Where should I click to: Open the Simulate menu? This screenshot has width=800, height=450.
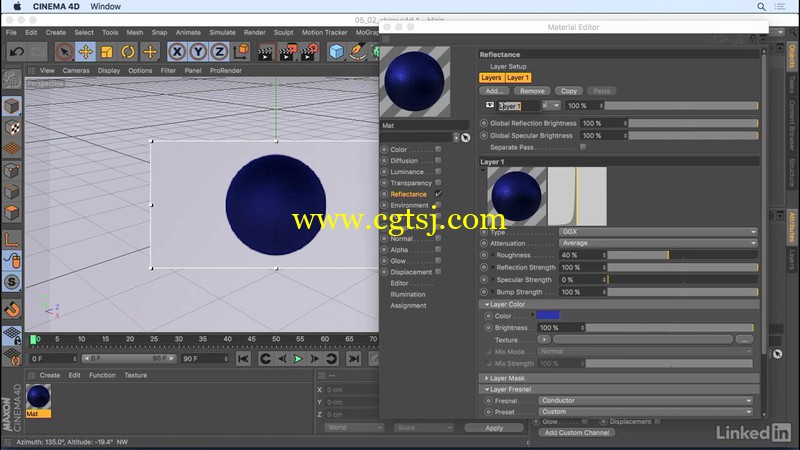222,32
